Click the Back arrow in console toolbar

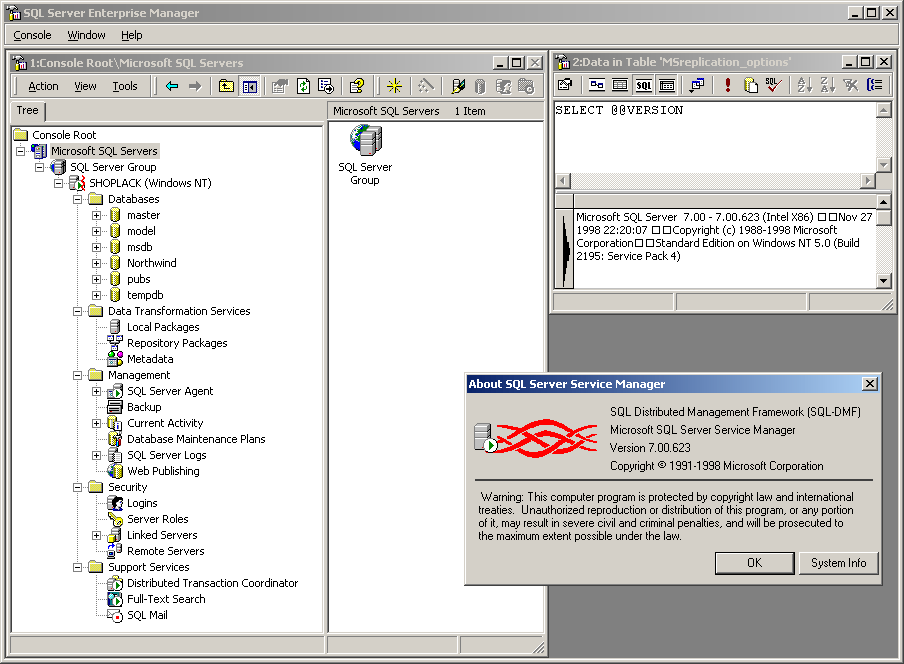[x=172, y=87]
